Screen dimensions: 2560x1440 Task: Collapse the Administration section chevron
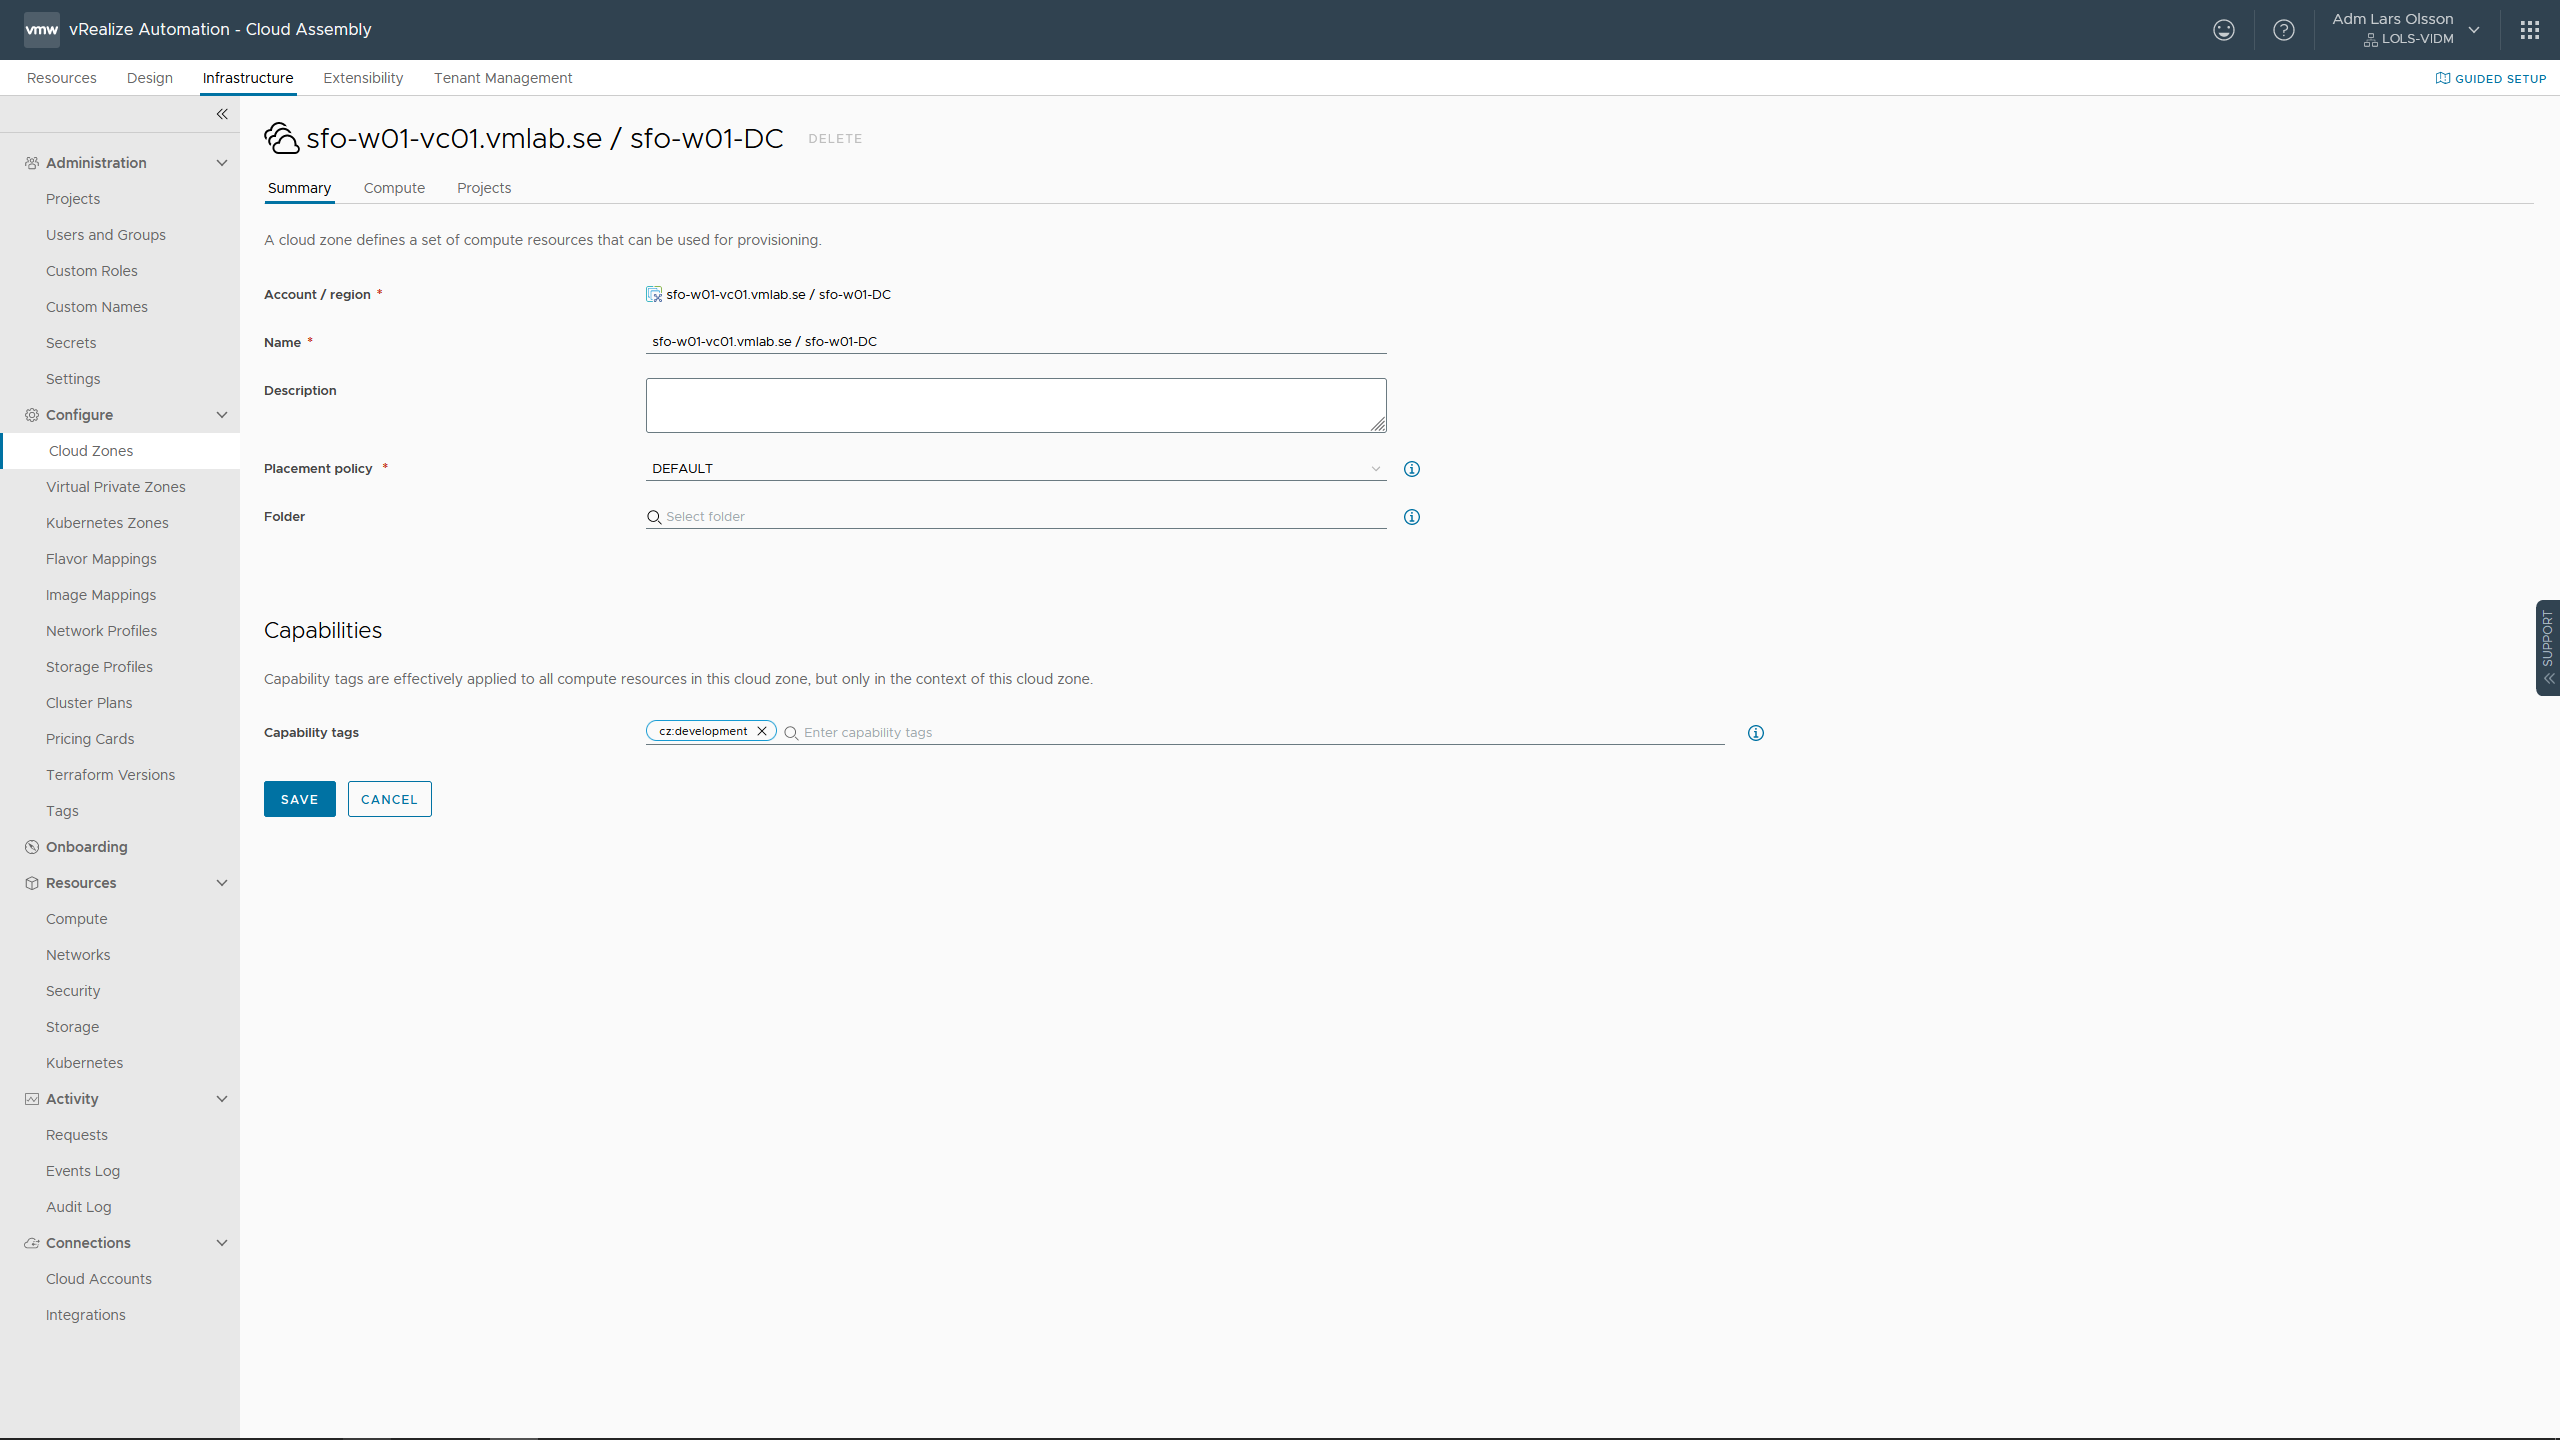[222, 163]
